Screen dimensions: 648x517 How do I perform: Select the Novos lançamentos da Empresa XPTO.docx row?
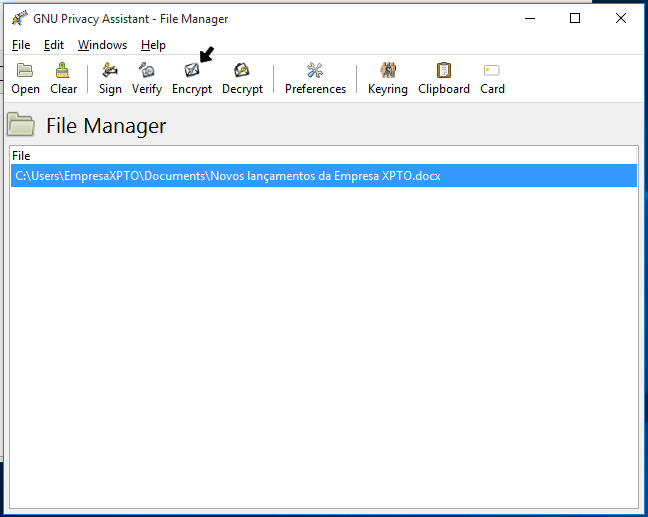[324, 176]
